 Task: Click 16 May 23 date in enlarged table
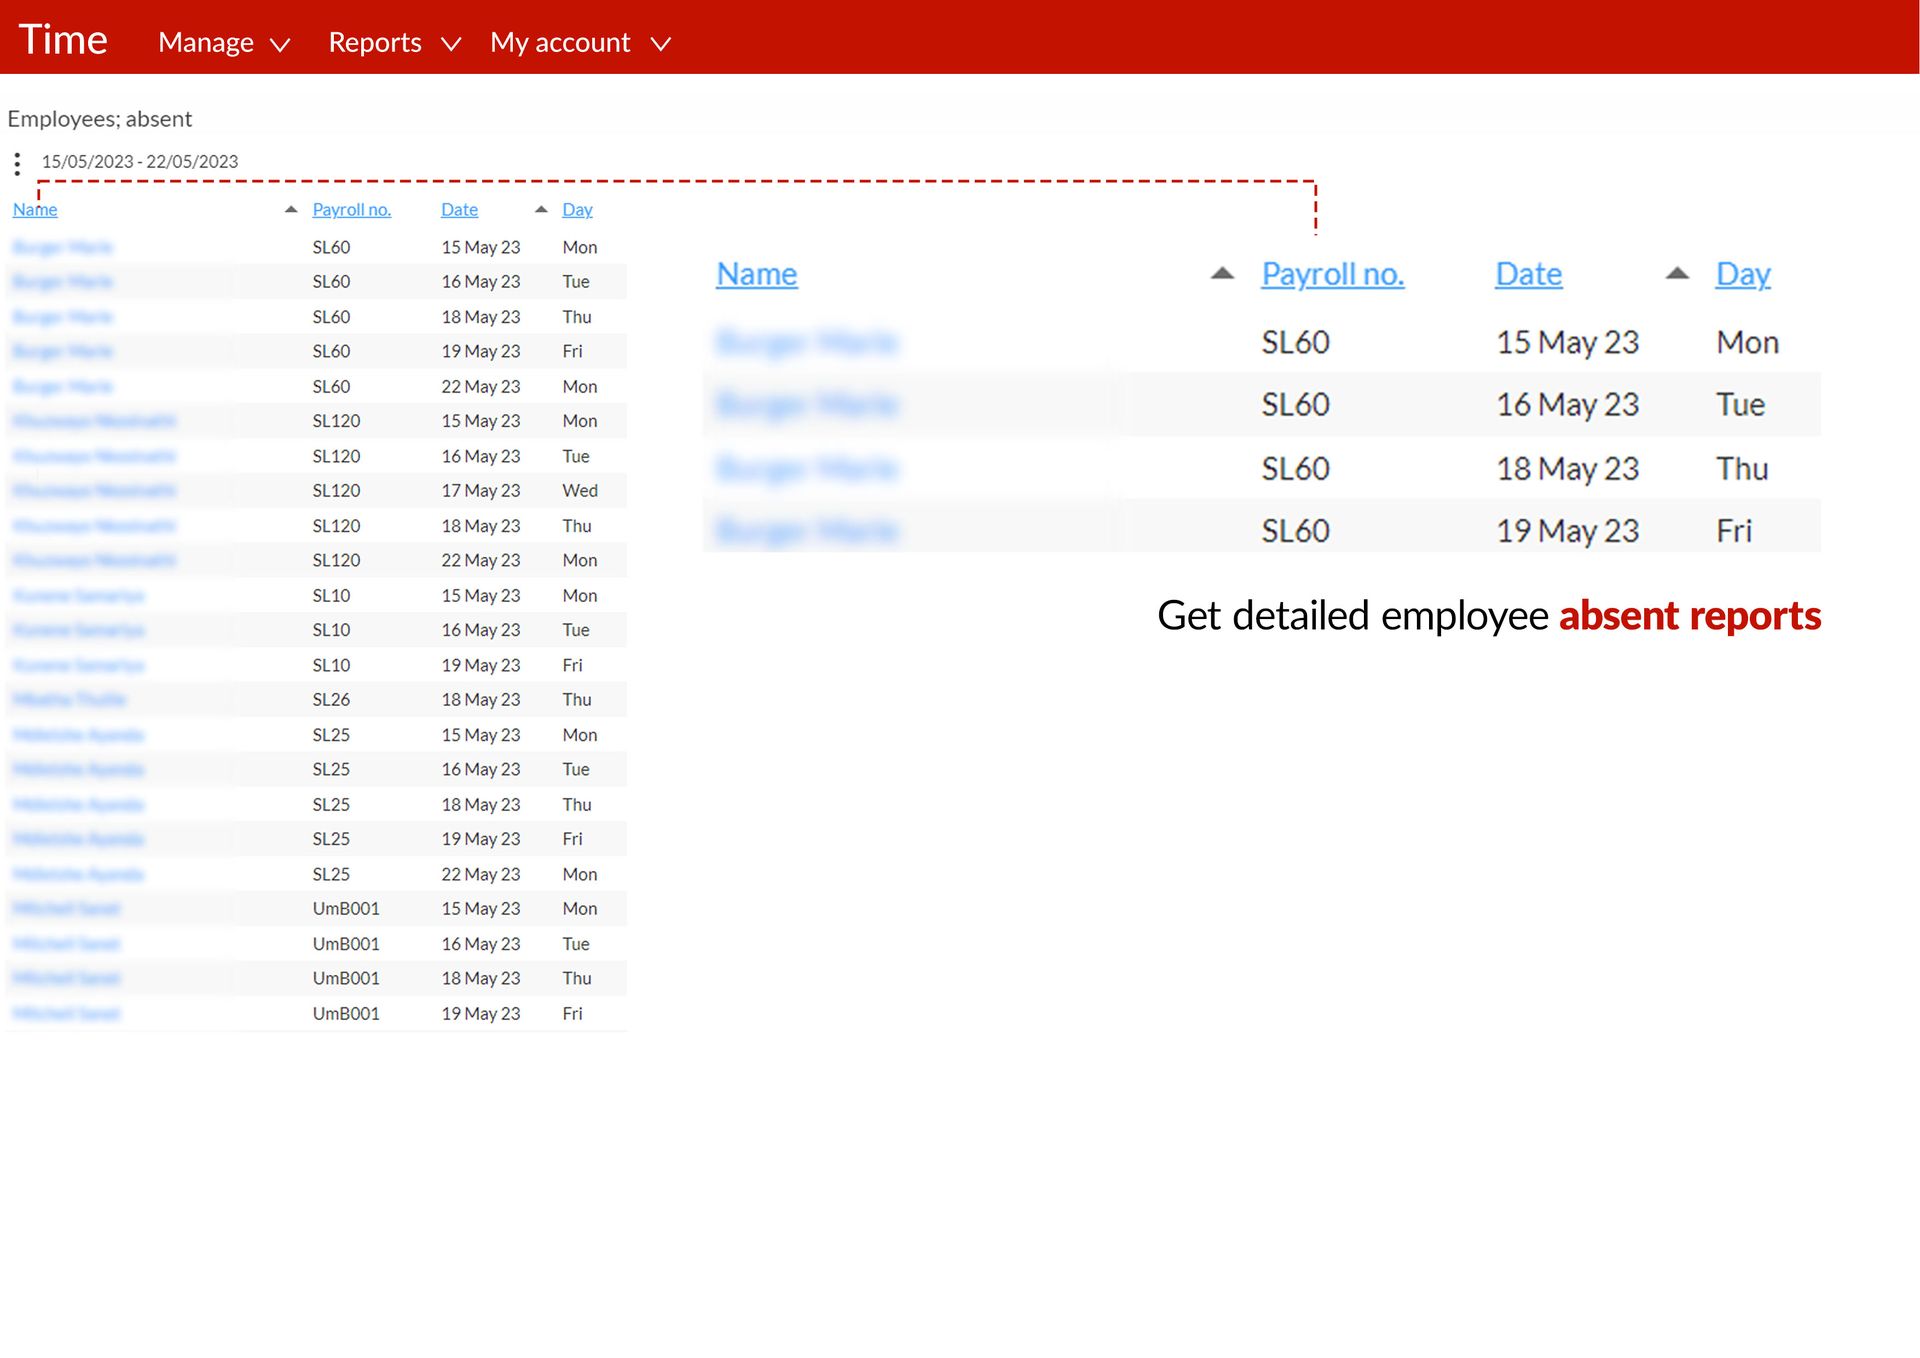1567,405
